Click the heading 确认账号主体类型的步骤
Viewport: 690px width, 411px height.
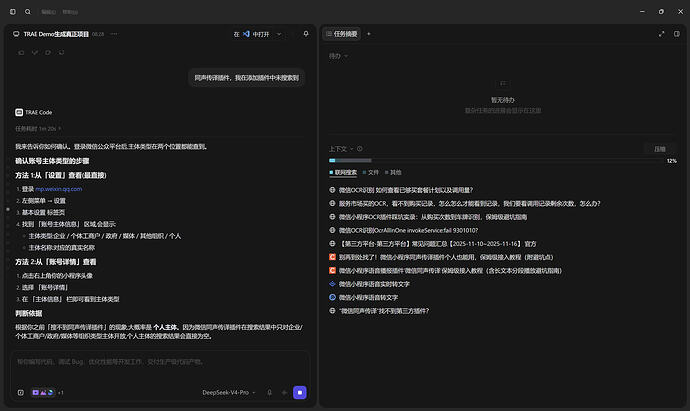point(52,161)
